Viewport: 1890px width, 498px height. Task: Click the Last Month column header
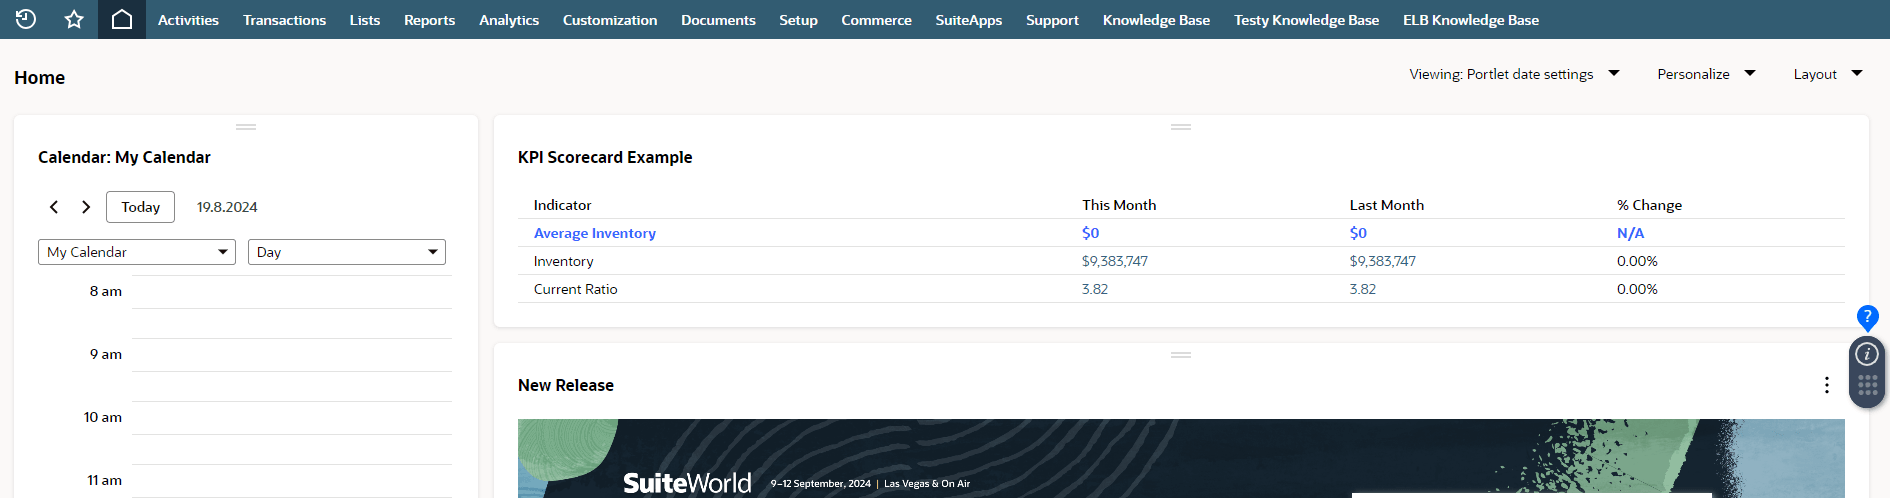(1386, 205)
